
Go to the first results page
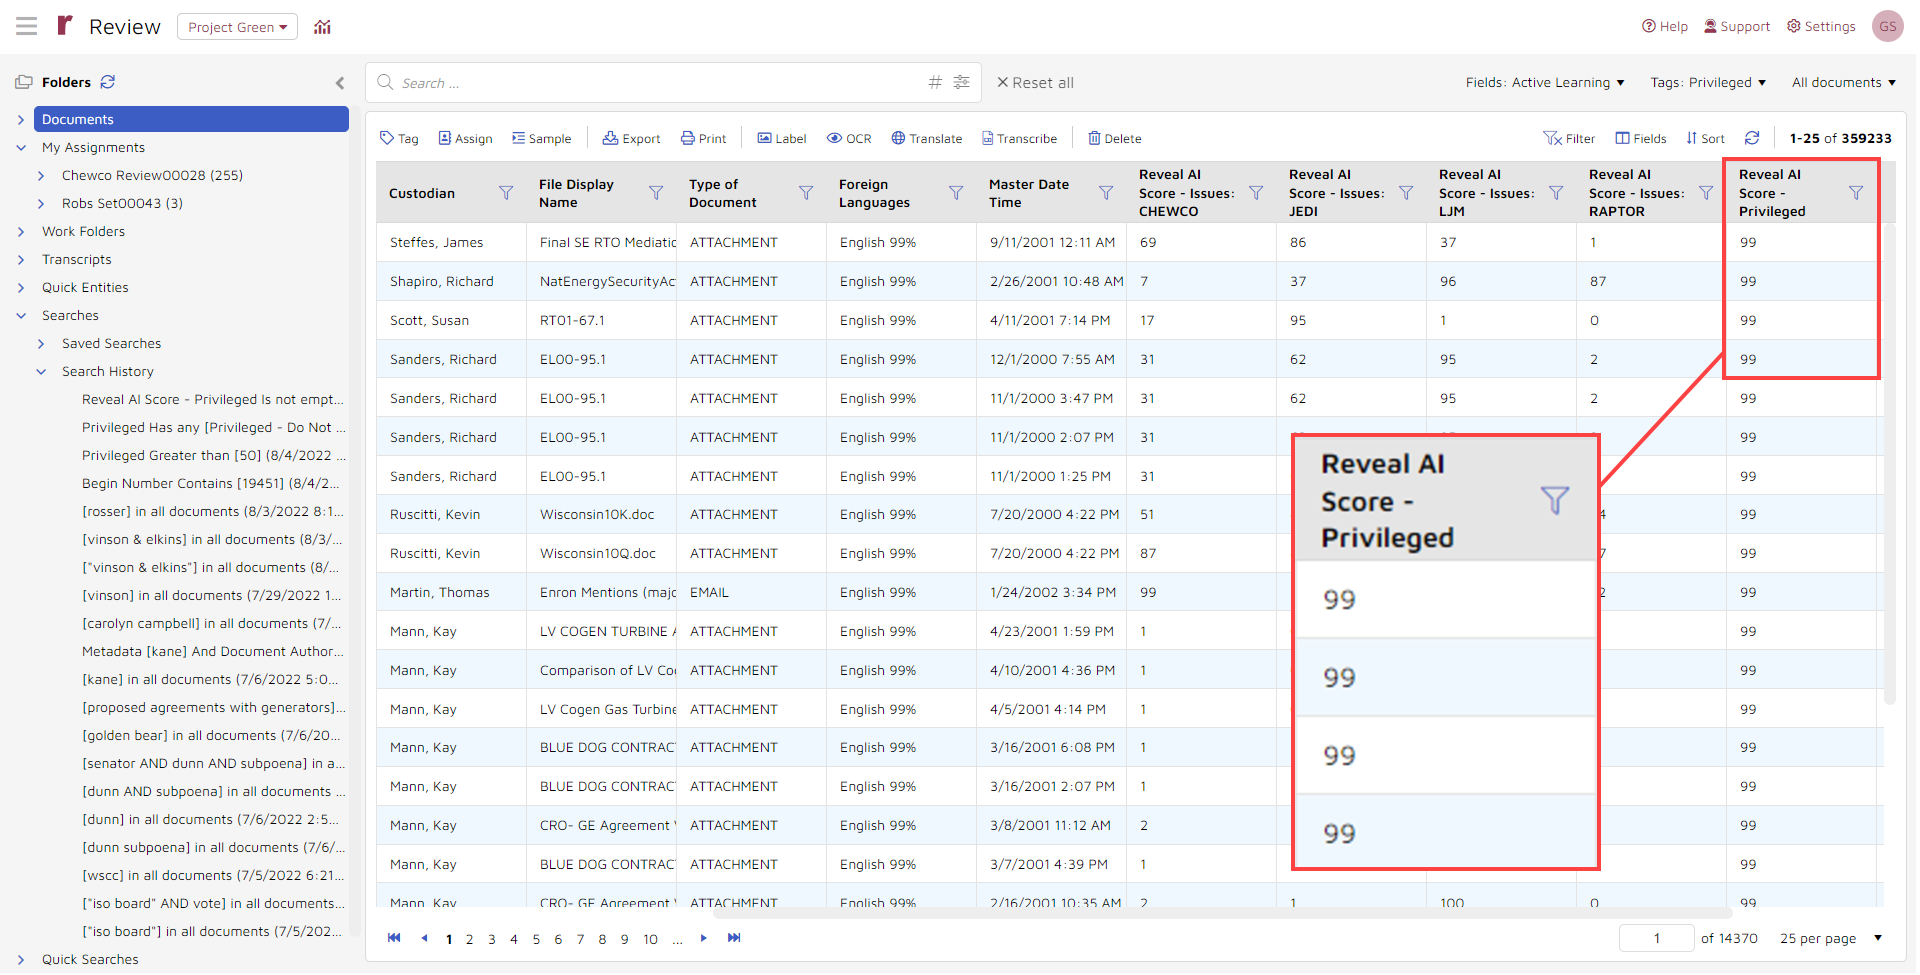394,938
